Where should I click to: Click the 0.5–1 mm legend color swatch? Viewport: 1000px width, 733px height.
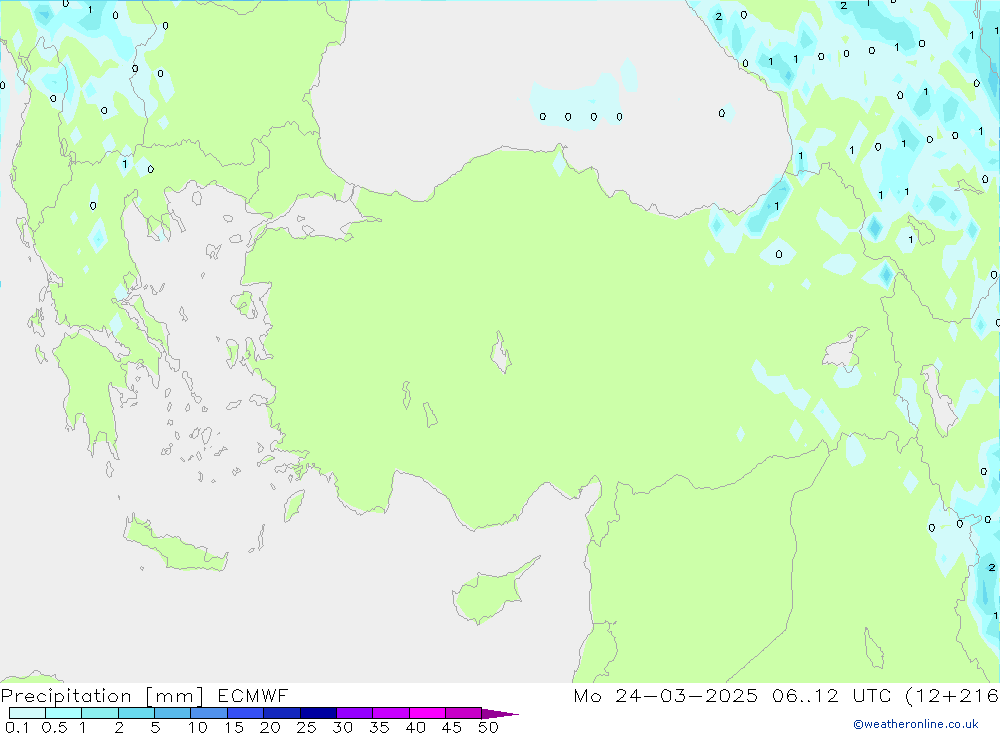click(x=64, y=713)
